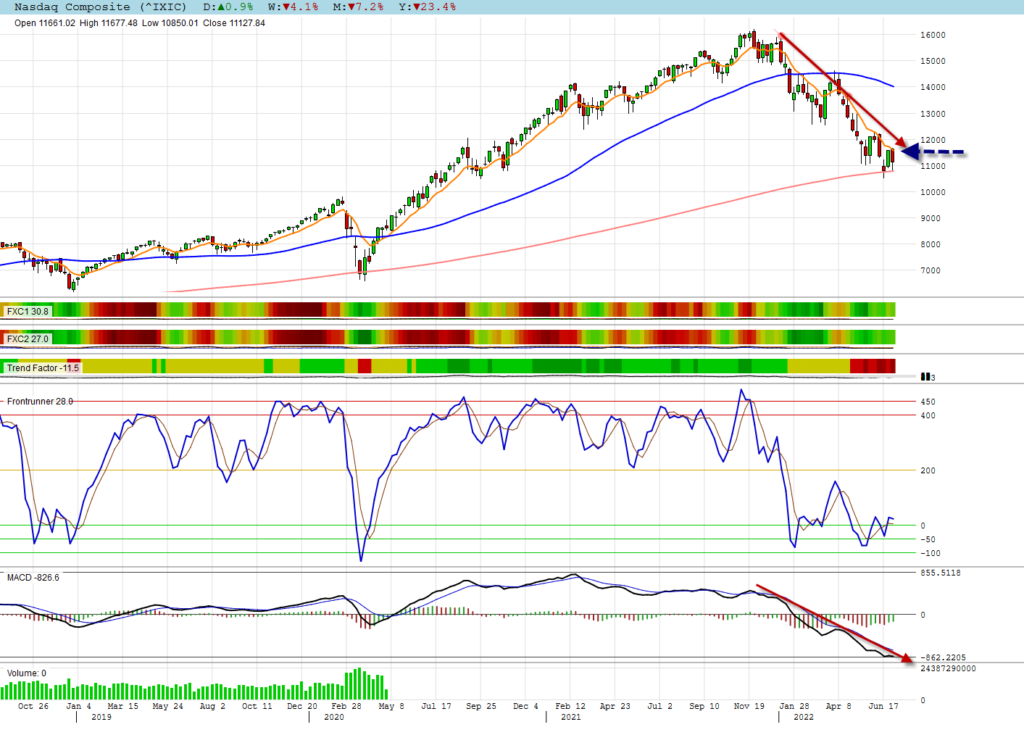1024x735 pixels.
Task: Click the Jul 17 date label
Action: click(x=436, y=706)
